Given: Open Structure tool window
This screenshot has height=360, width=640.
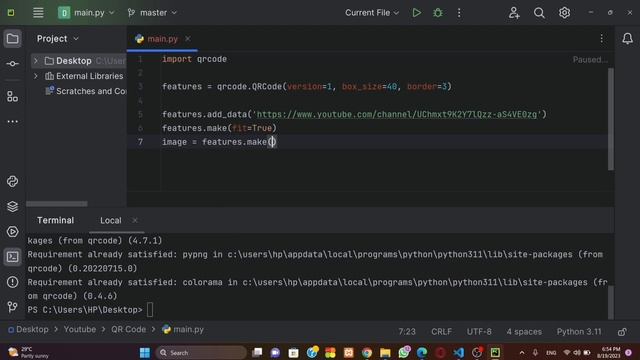Looking at the screenshot, I should (x=12, y=96).
